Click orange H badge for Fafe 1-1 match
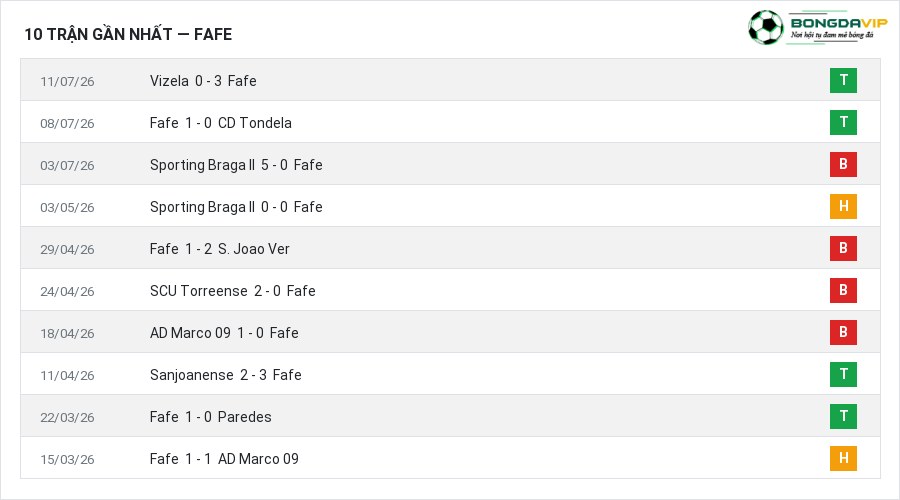900x500 pixels. click(x=843, y=458)
